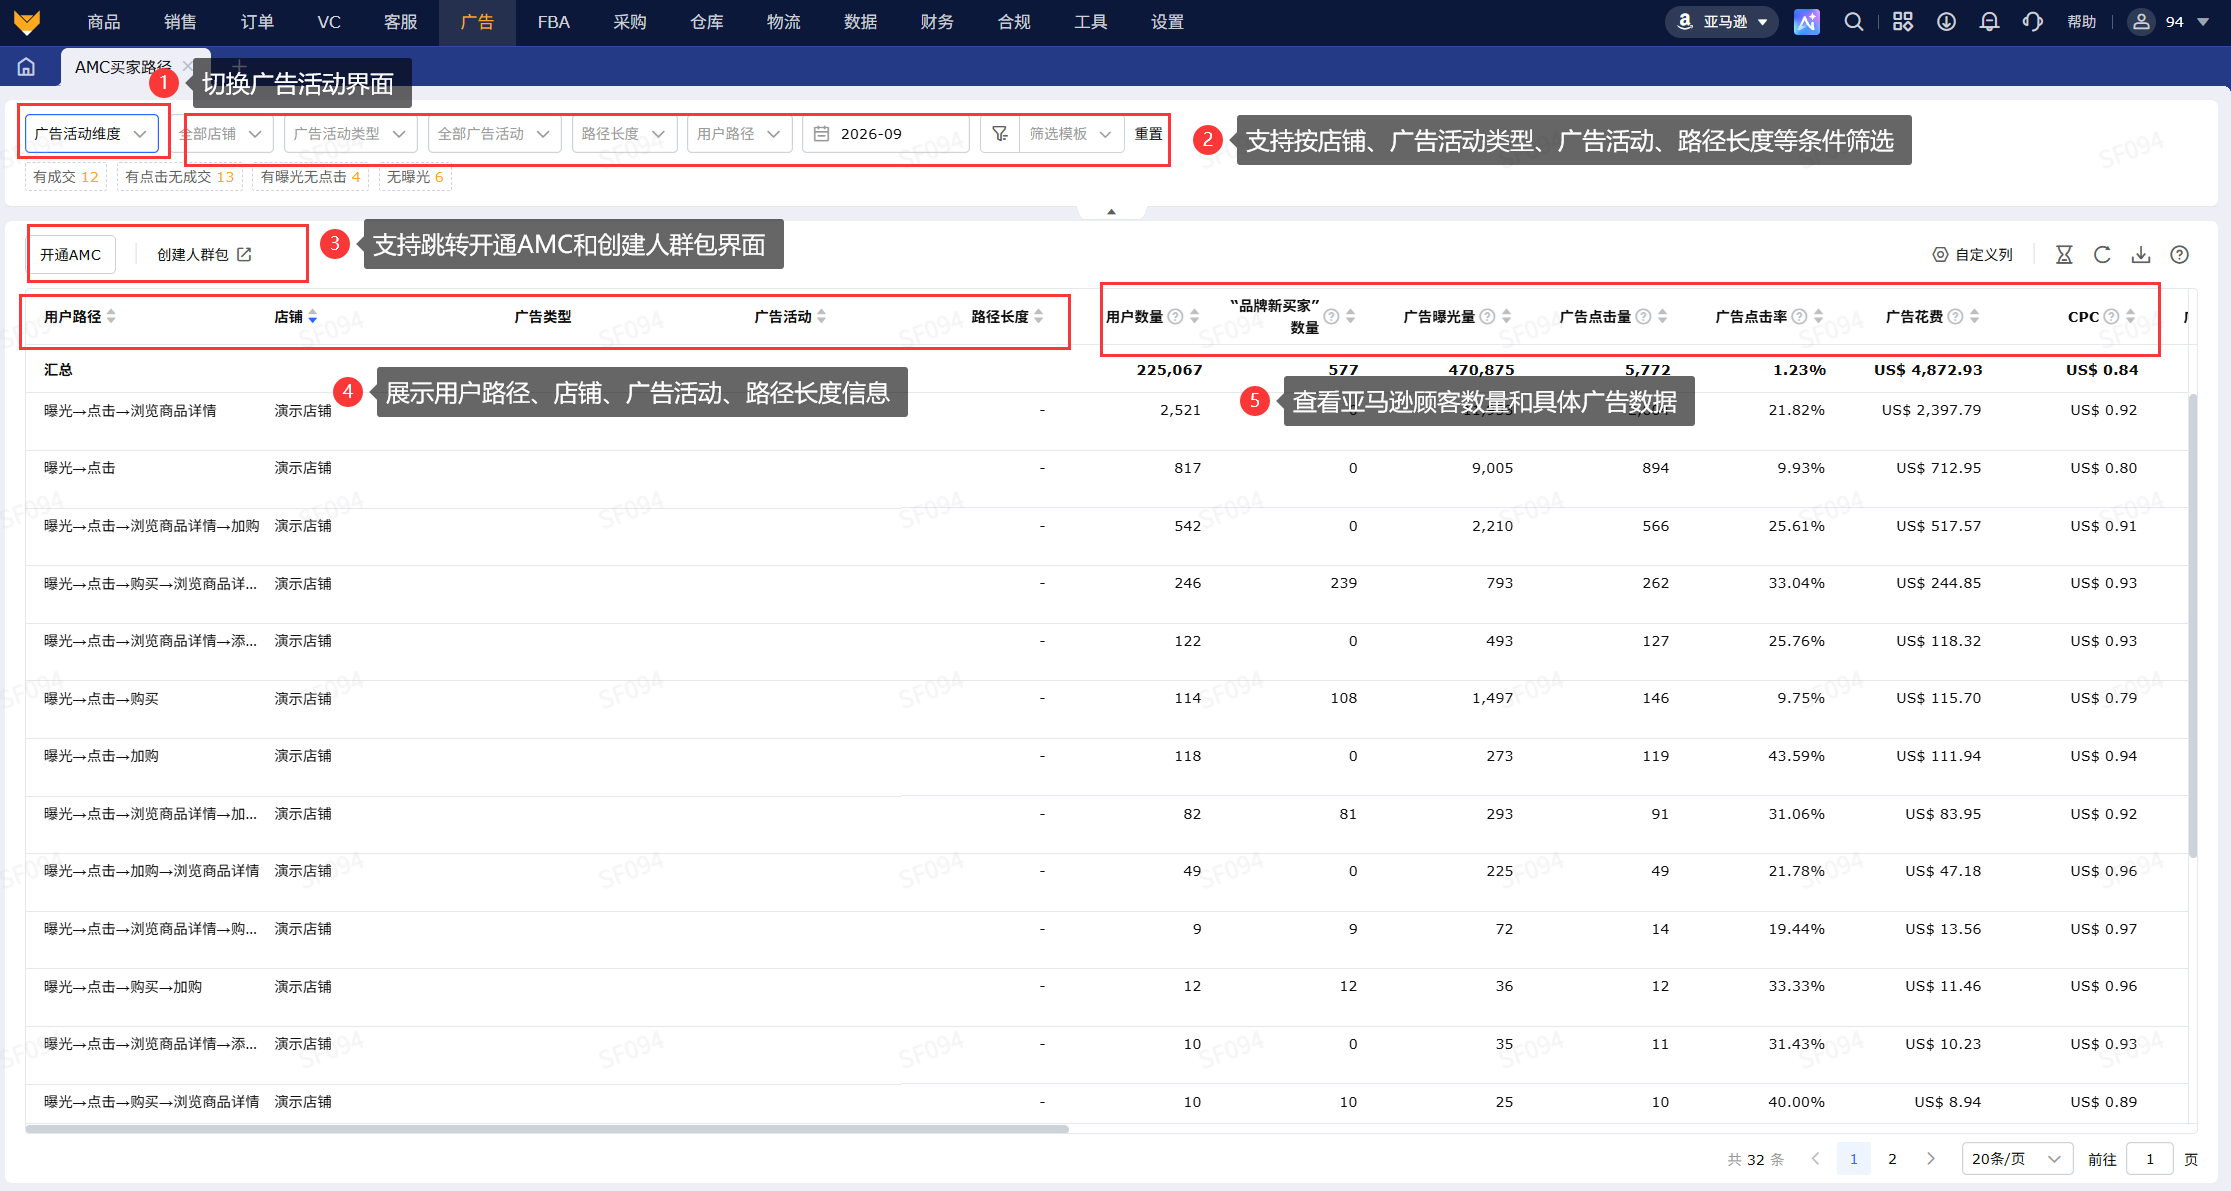Open the 广告 top menu
2231x1191 pixels.
pos(477,22)
